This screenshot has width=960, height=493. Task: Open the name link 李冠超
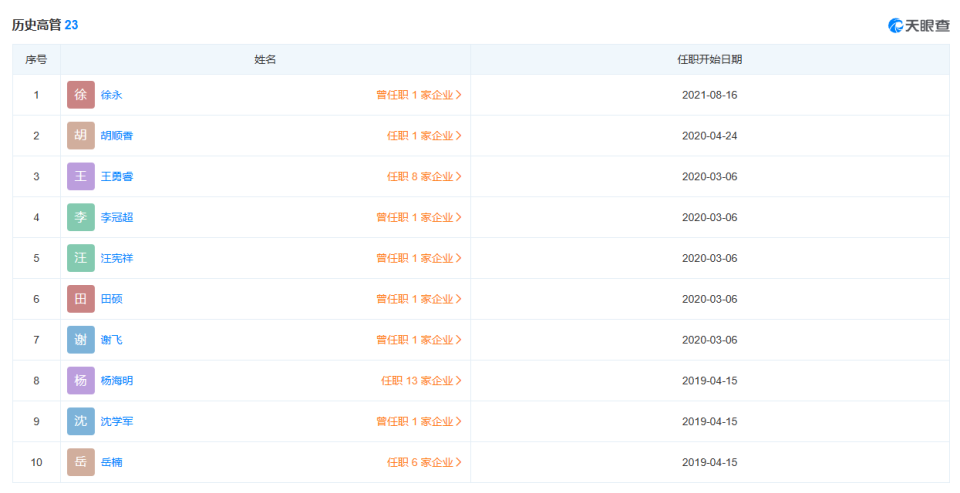coord(117,217)
